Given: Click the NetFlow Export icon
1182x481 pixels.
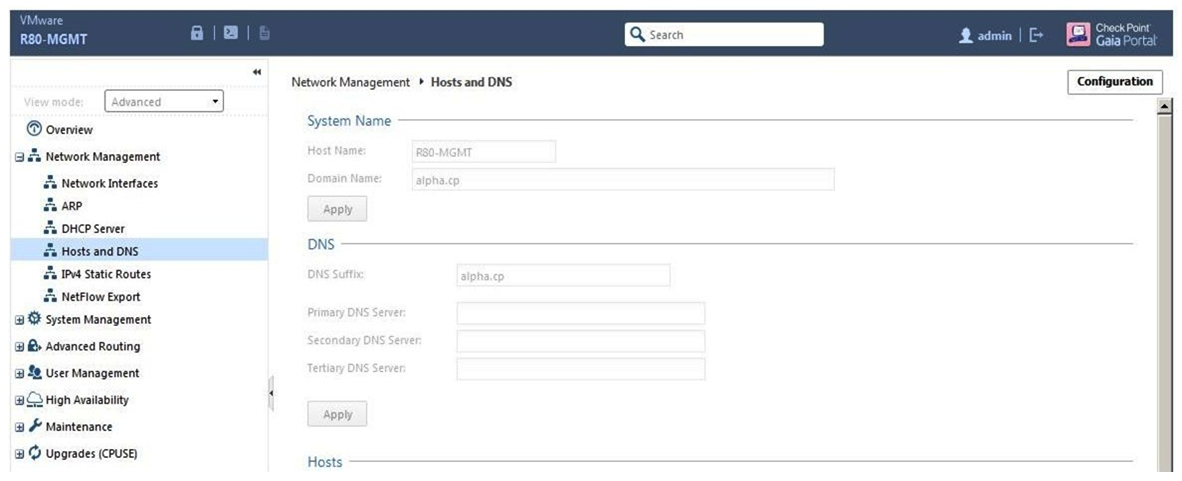Looking at the screenshot, I should coord(51,296).
